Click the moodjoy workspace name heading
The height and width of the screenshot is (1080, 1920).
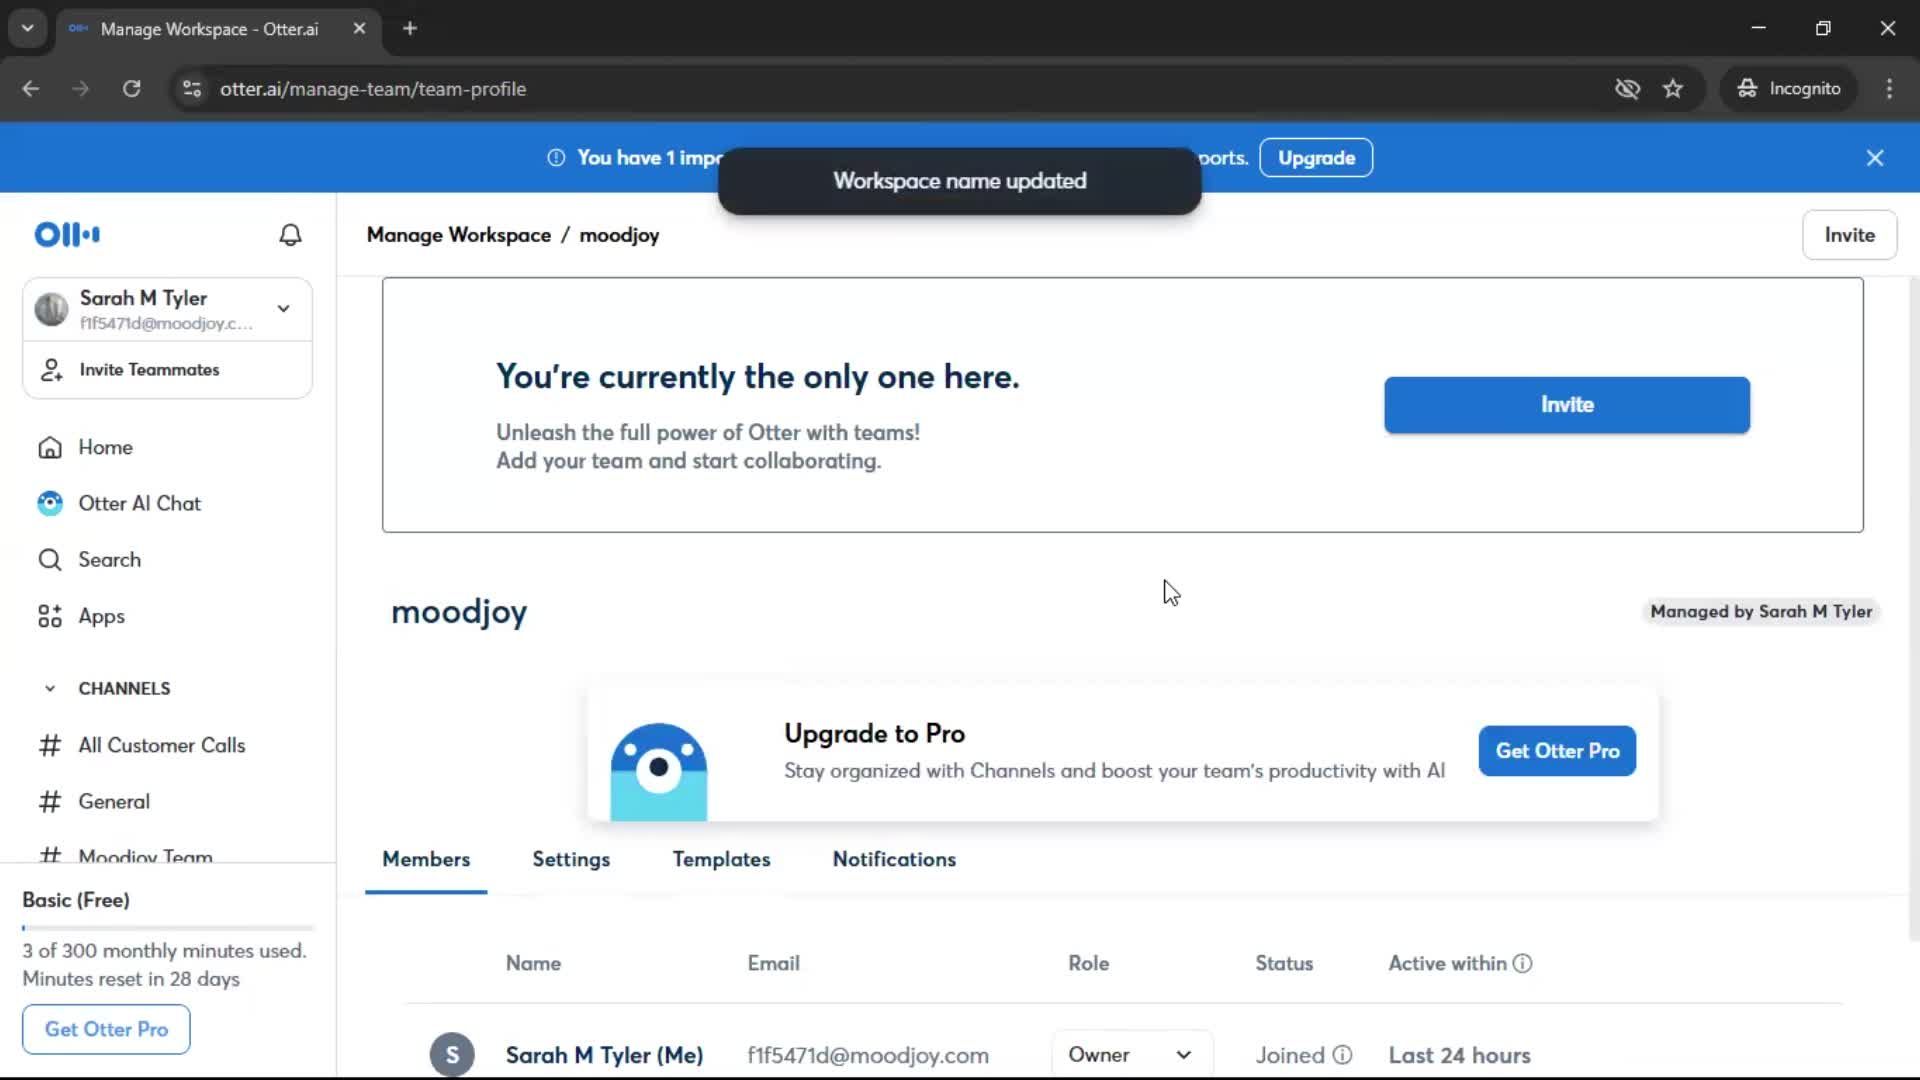459,612
